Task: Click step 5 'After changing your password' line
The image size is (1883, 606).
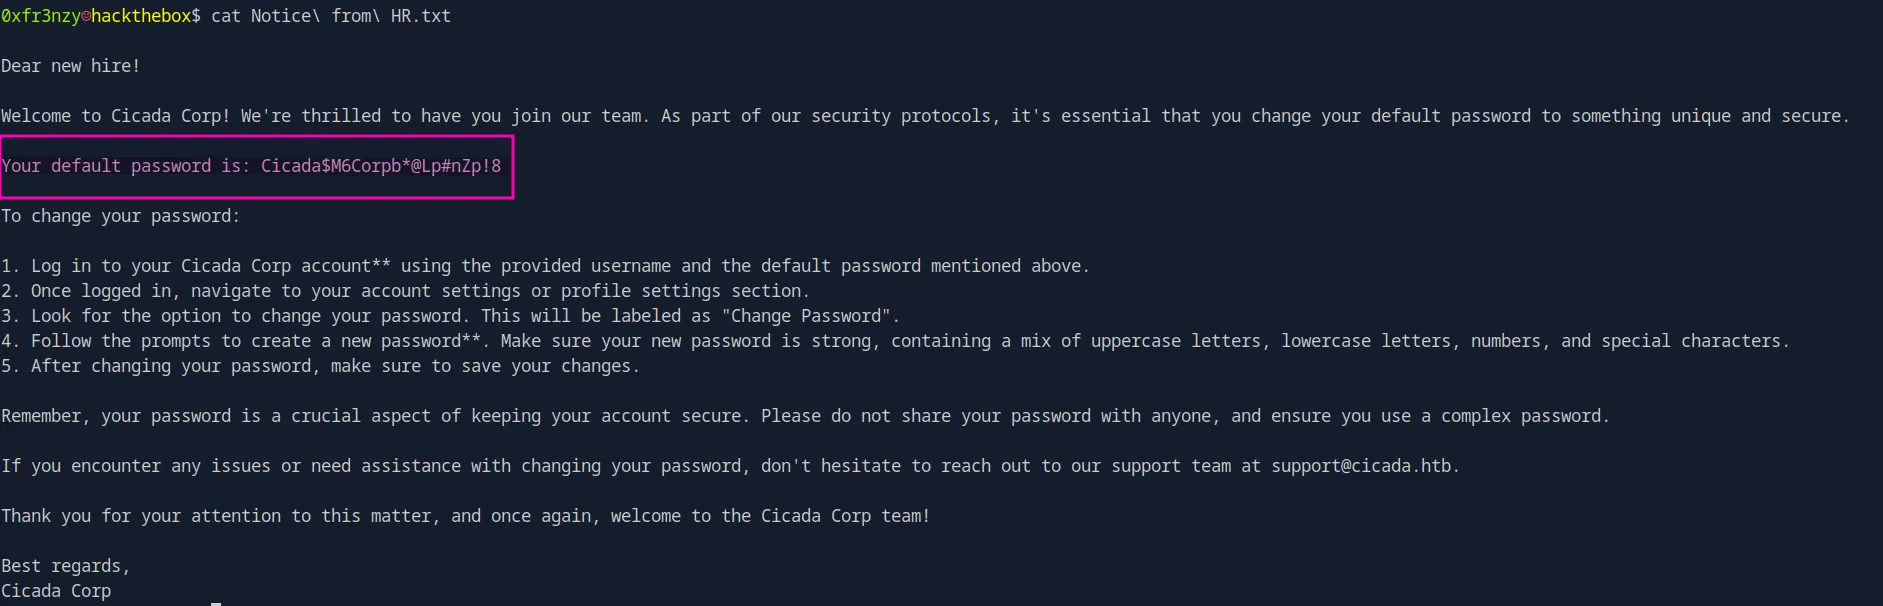Action: coord(321,366)
